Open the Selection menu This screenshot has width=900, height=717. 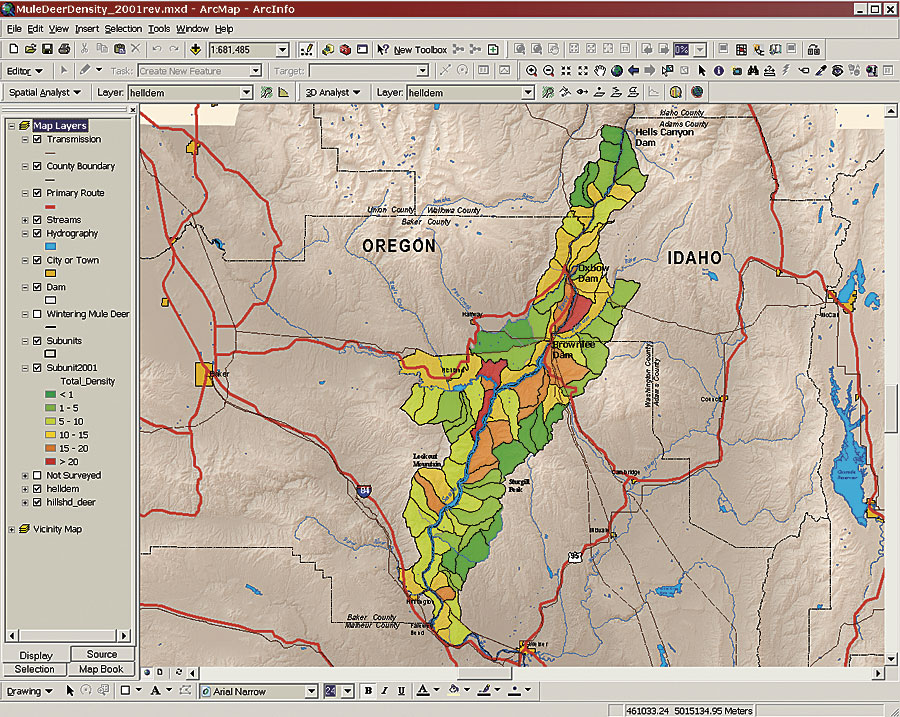pos(123,29)
